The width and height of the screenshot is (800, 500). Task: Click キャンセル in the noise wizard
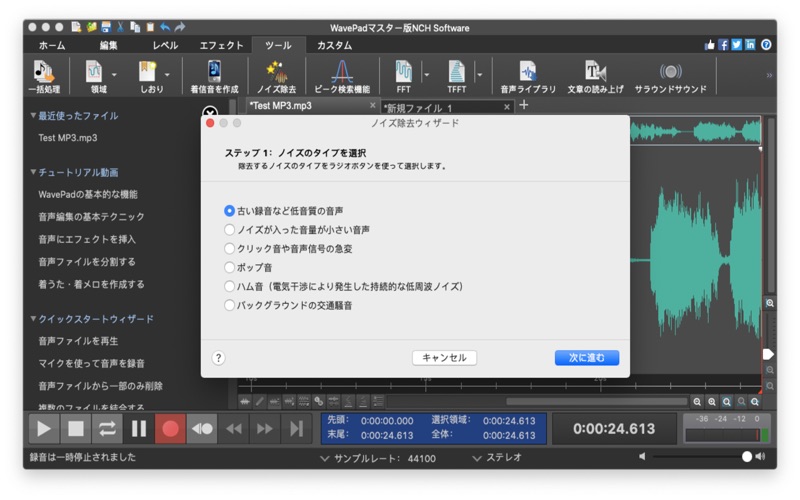pos(444,358)
